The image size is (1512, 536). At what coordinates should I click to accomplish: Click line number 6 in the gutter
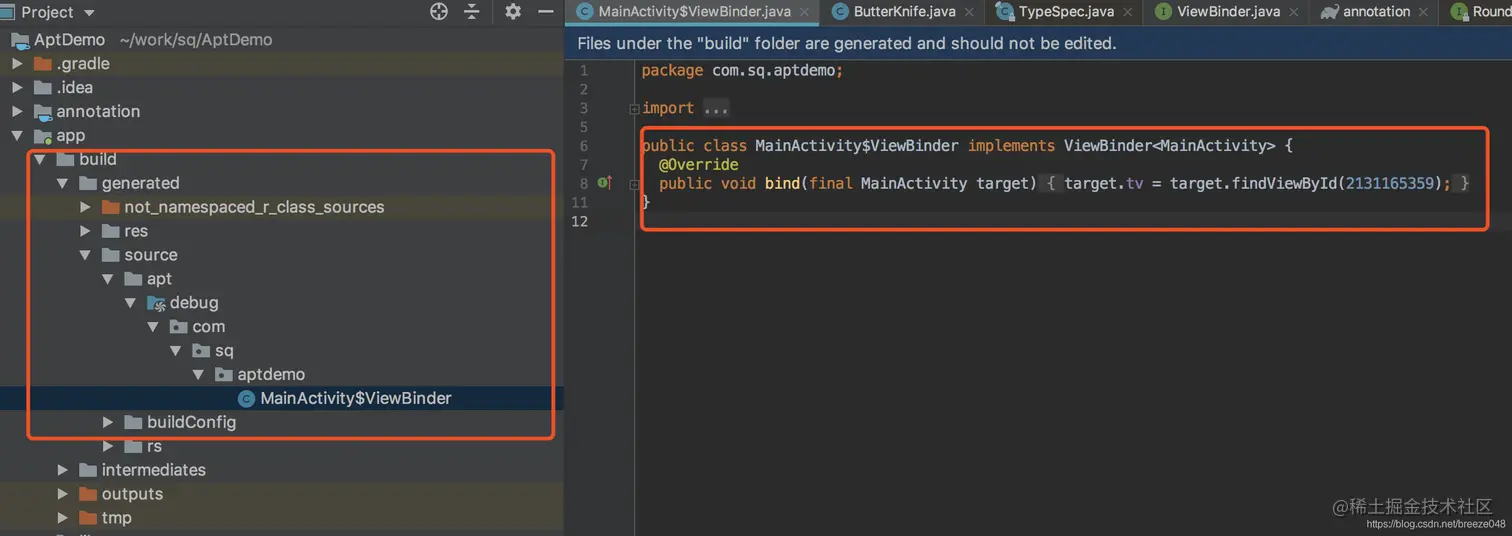583,146
